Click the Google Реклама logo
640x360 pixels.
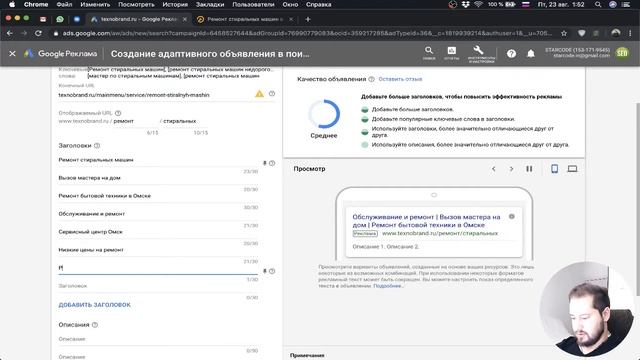(60, 53)
